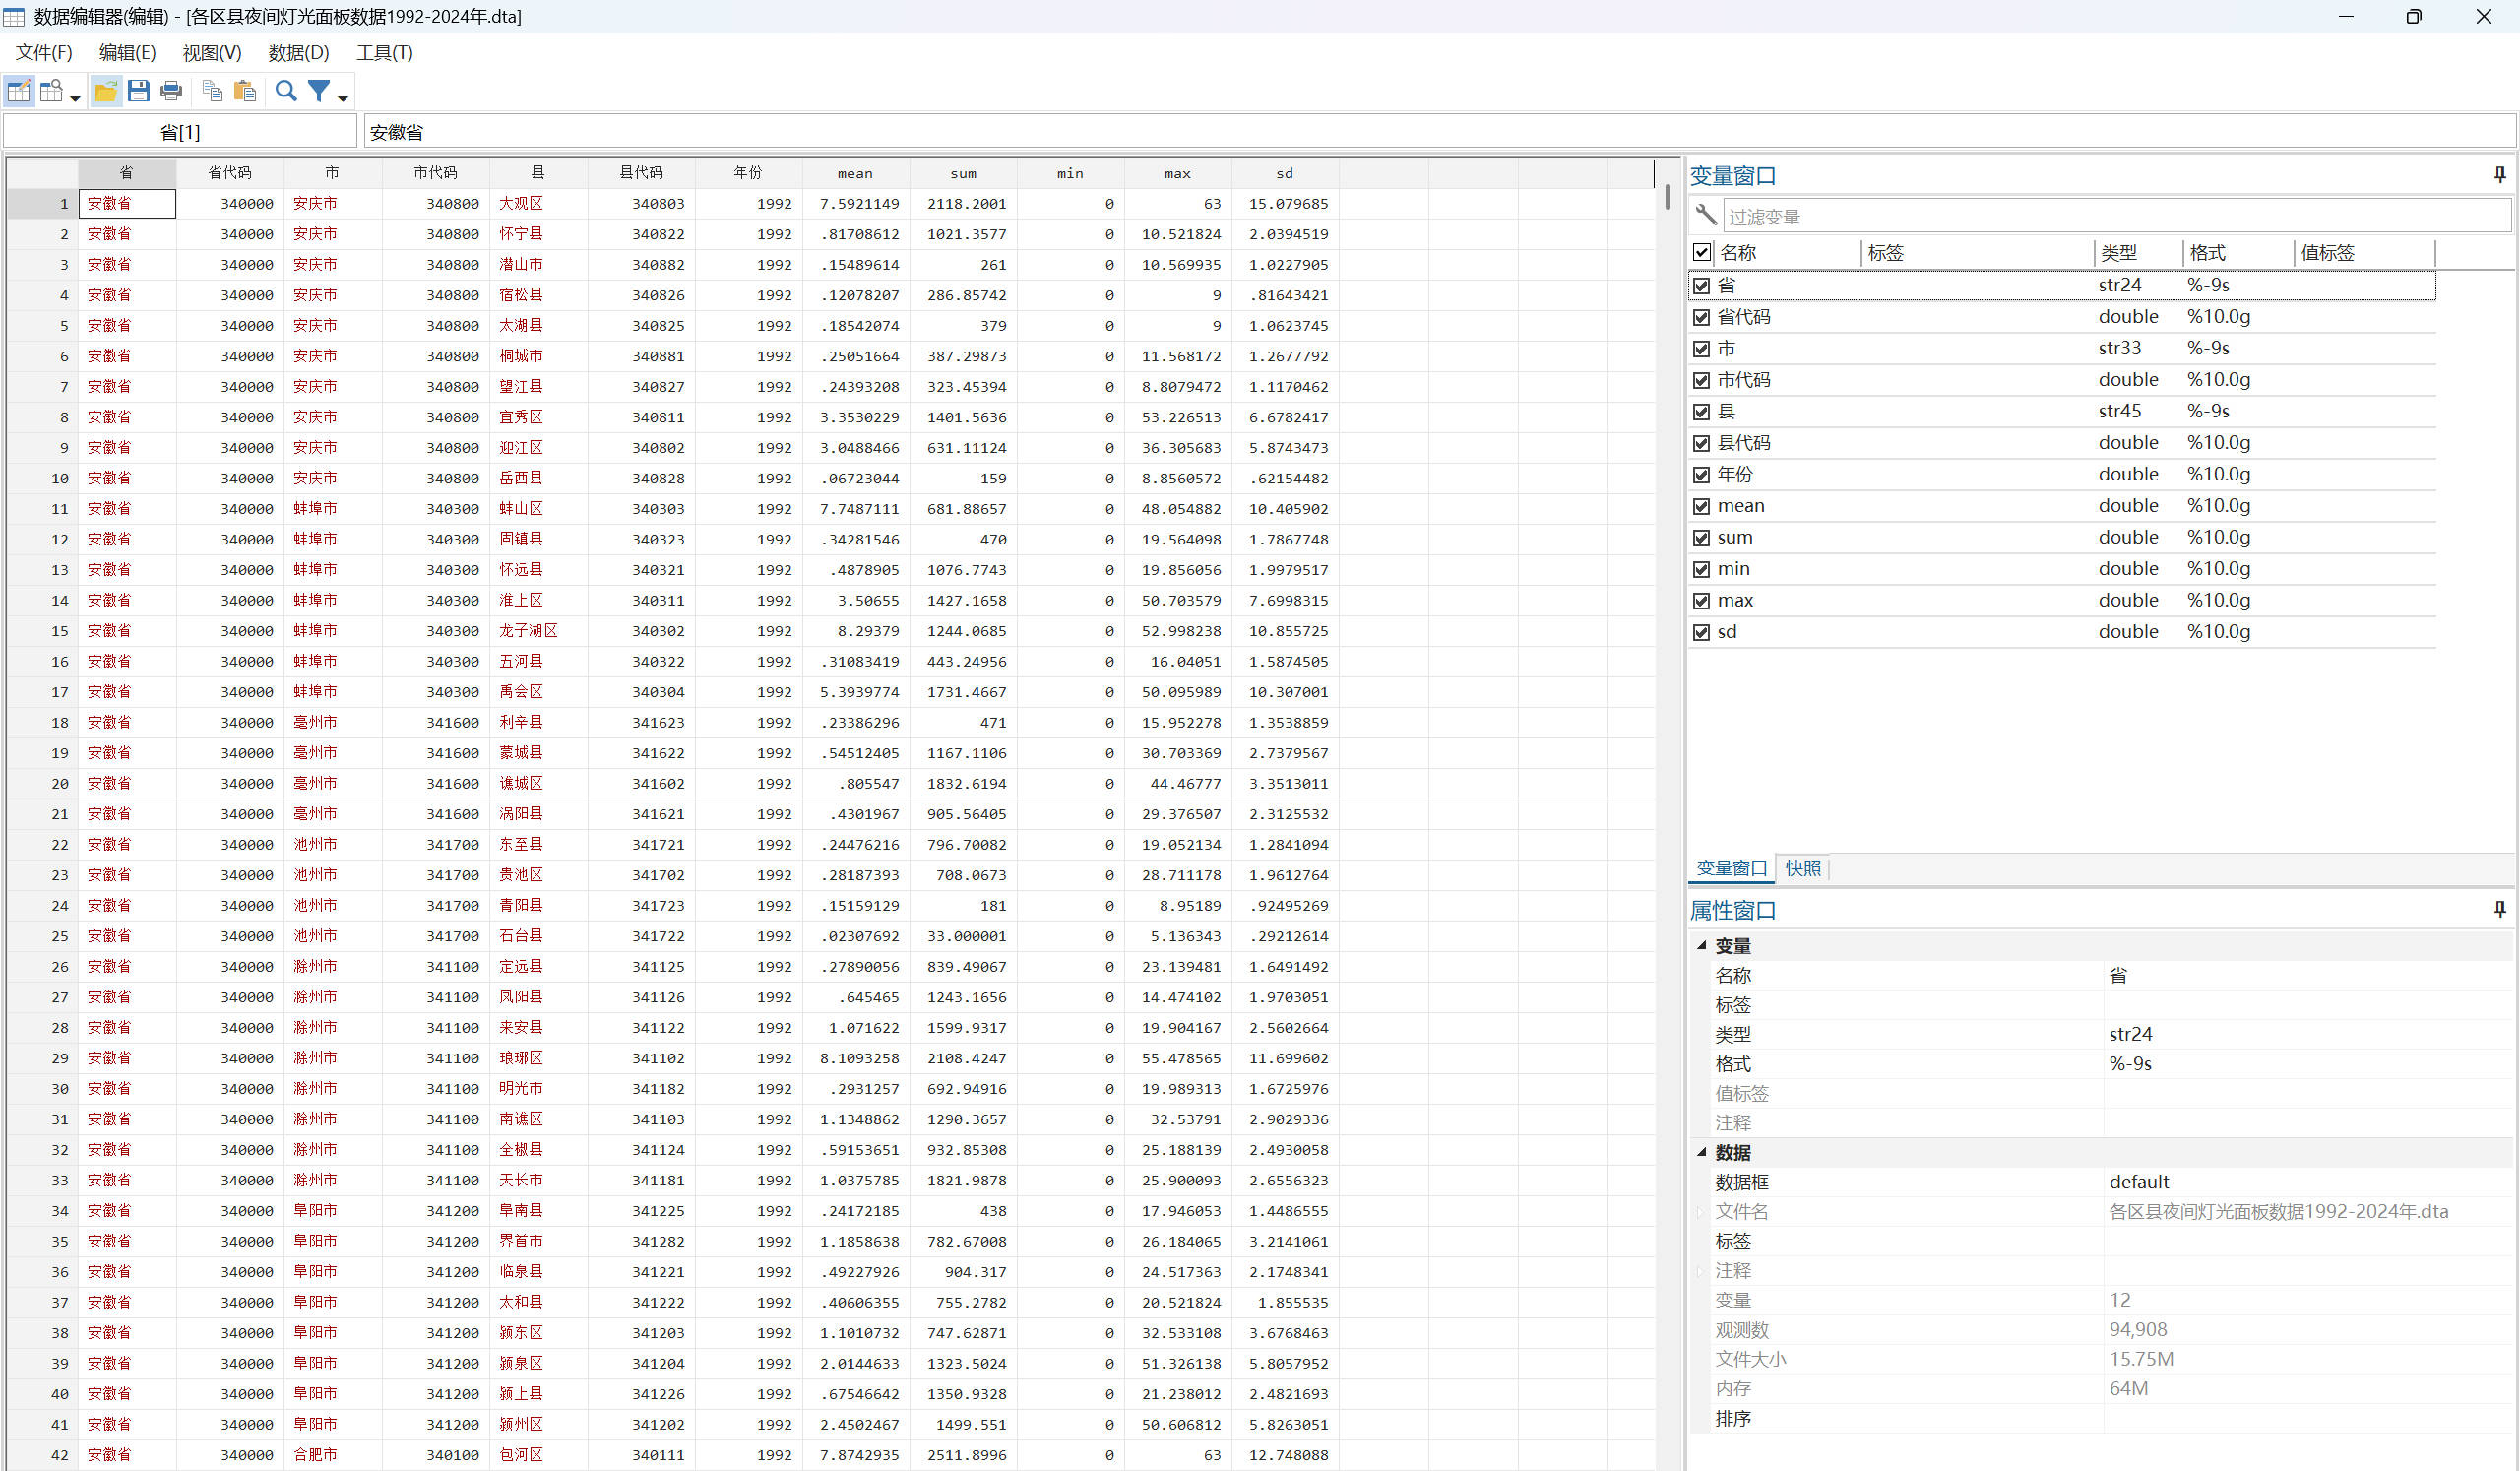2520x1471 pixels.
Task: Click the open file folder icon
Action: [106, 92]
